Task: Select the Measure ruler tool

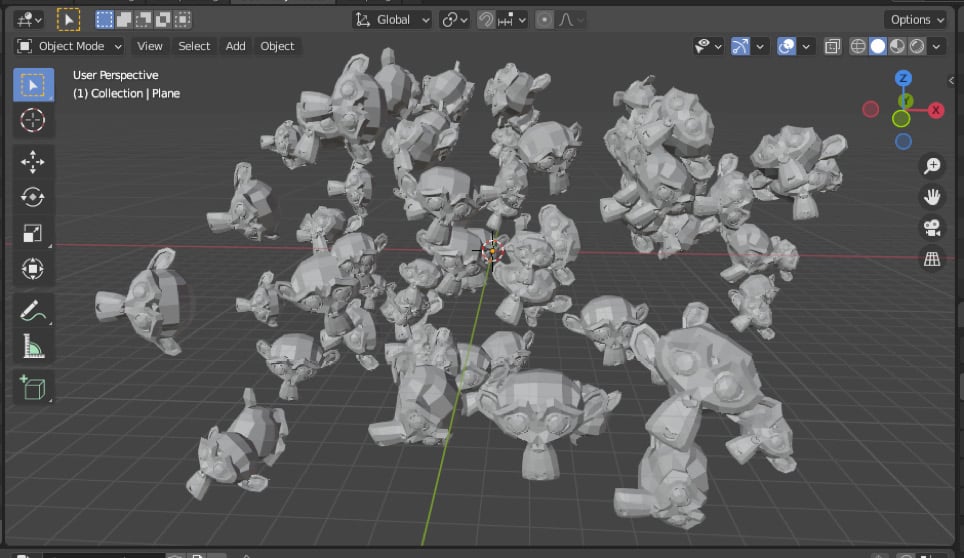Action: pos(33,346)
